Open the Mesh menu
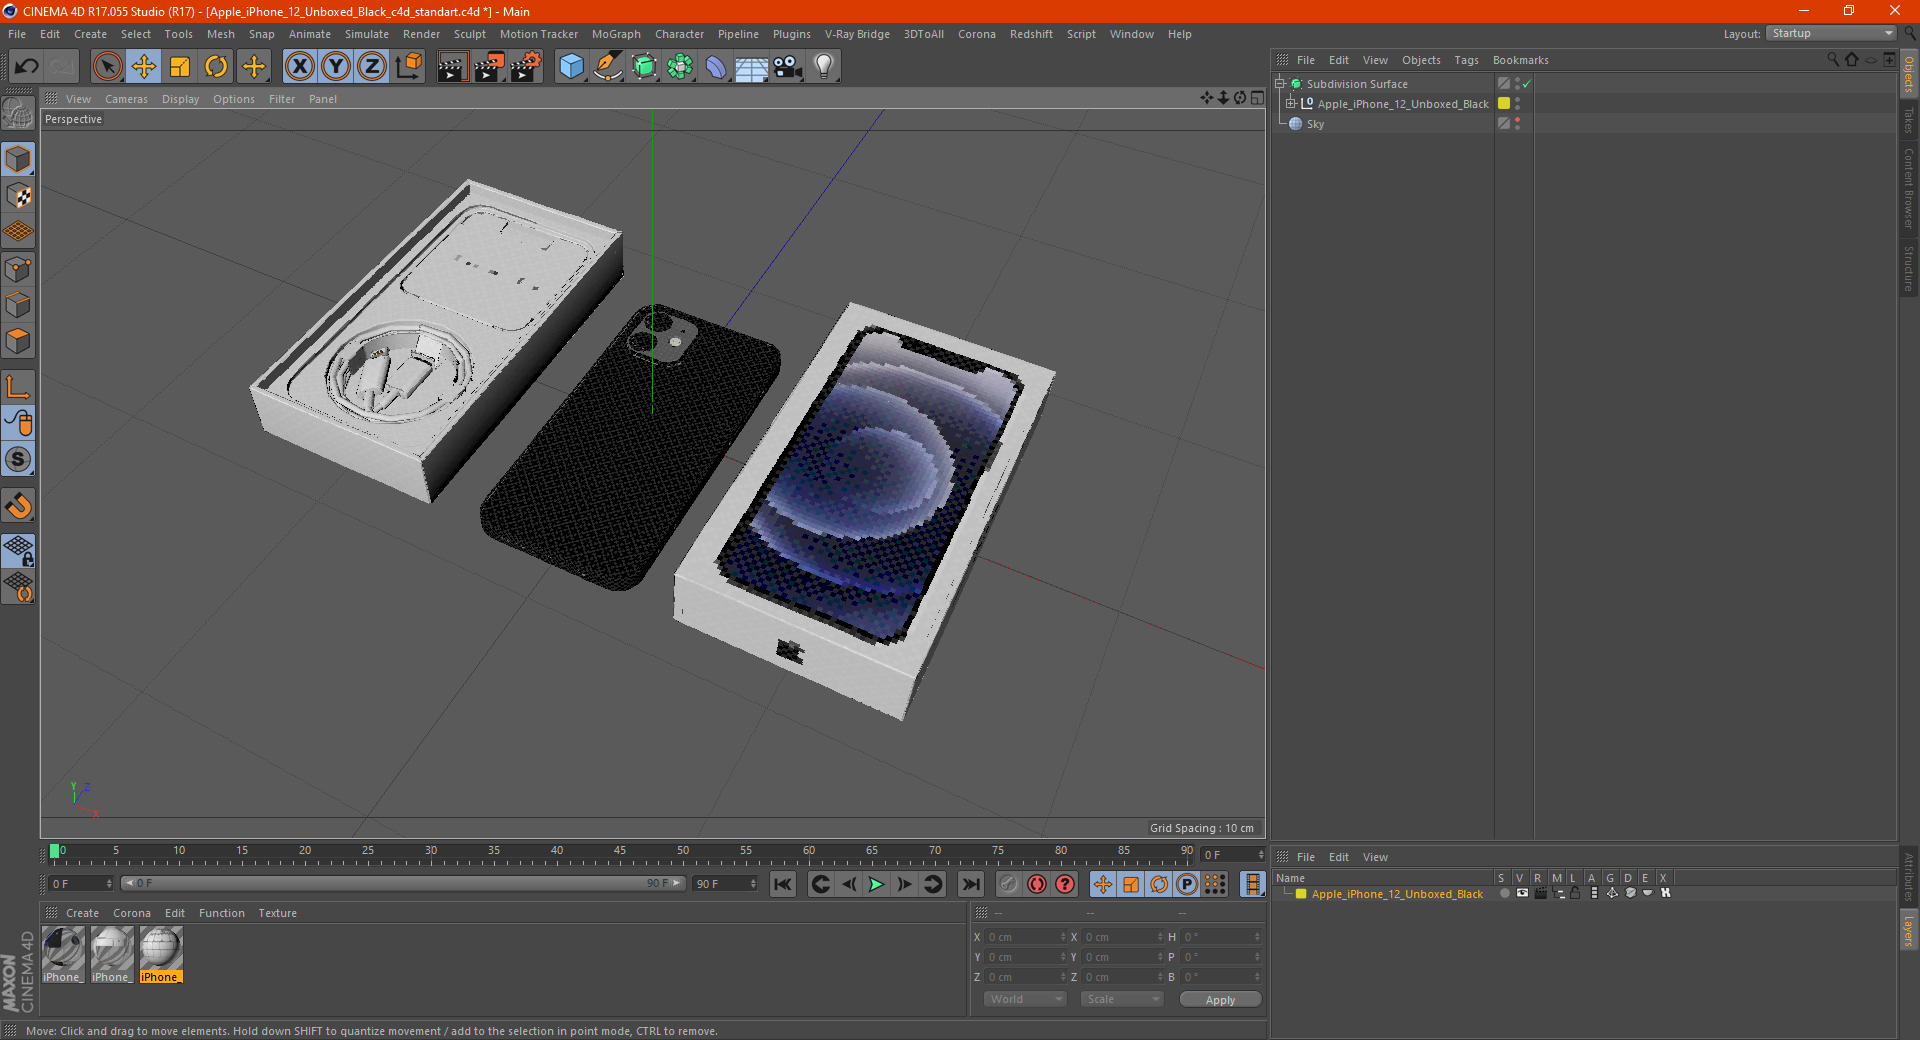Viewport: 1920px width, 1040px height. click(x=220, y=34)
